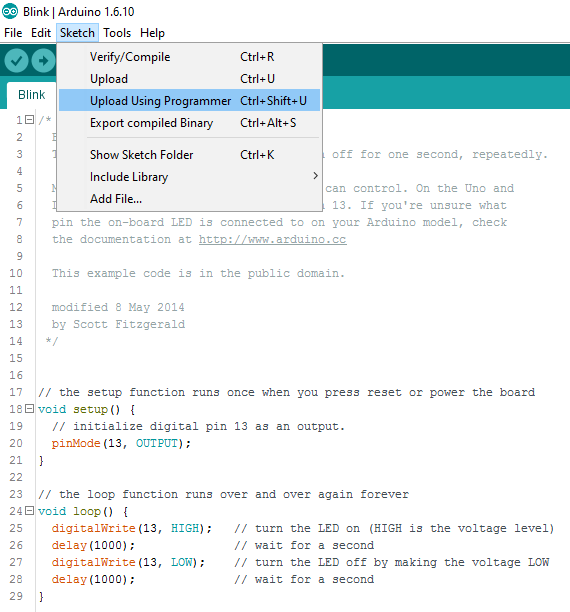570x612 pixels.
Task: Select Export compiled Binary
Action: (x=189, y=123)
